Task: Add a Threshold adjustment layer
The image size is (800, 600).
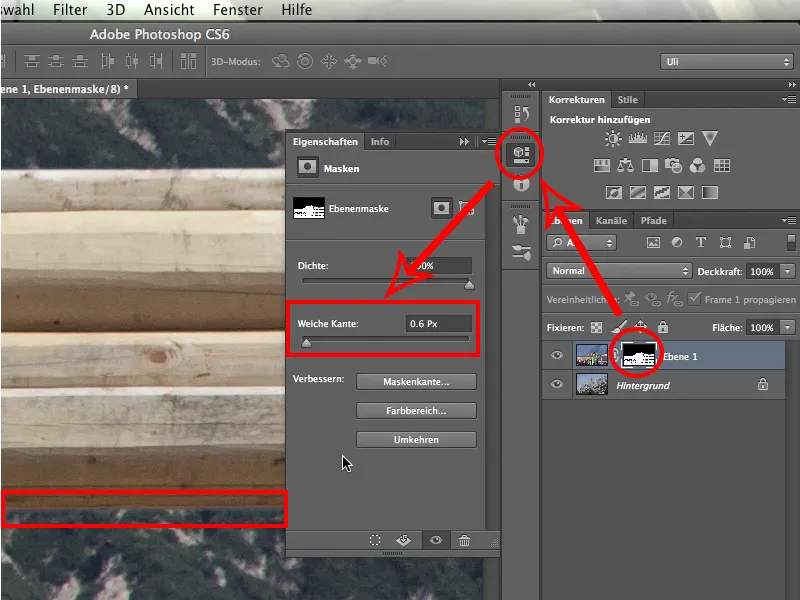Action: 662,192
